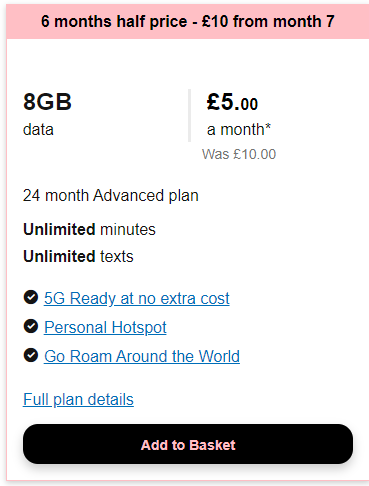This screenshot has width=369, height=486.
Task: Follow the Personal Hotspot link
Action: click(105, 327)
